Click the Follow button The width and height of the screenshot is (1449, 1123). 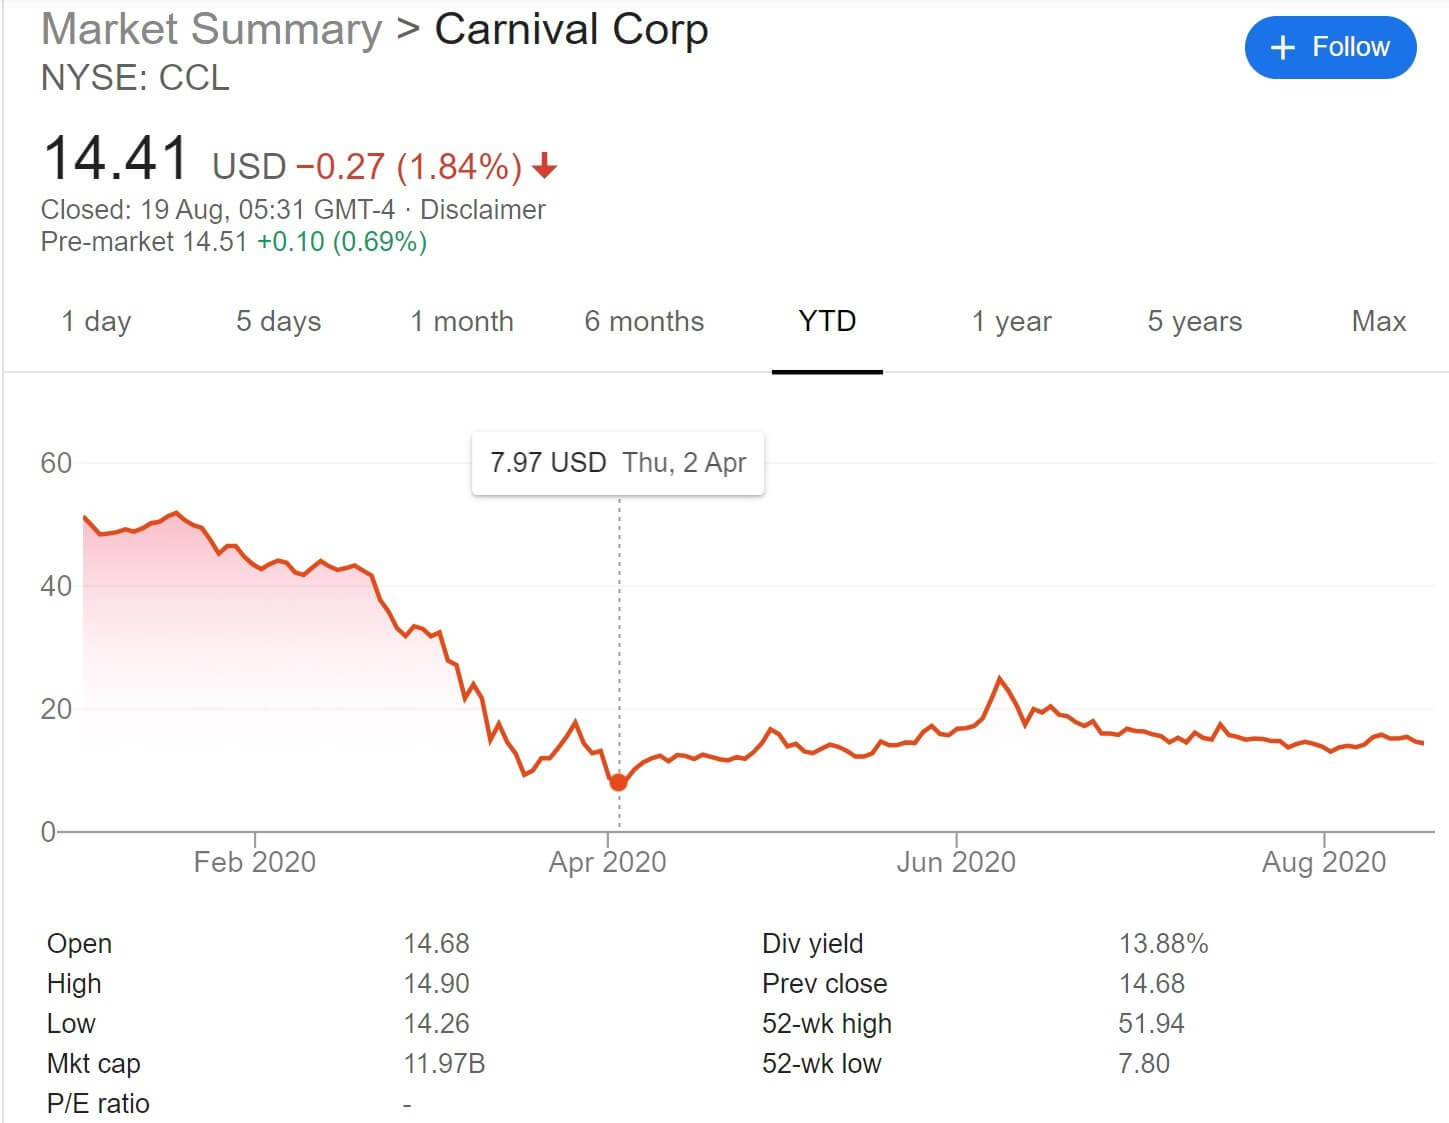(x=1329, y=47)
